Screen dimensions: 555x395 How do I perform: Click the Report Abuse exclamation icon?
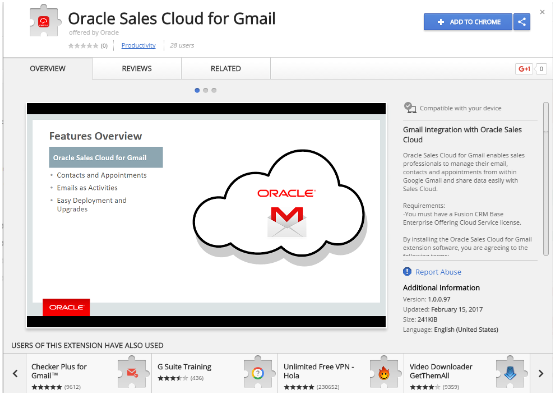[x=407, y=271]
